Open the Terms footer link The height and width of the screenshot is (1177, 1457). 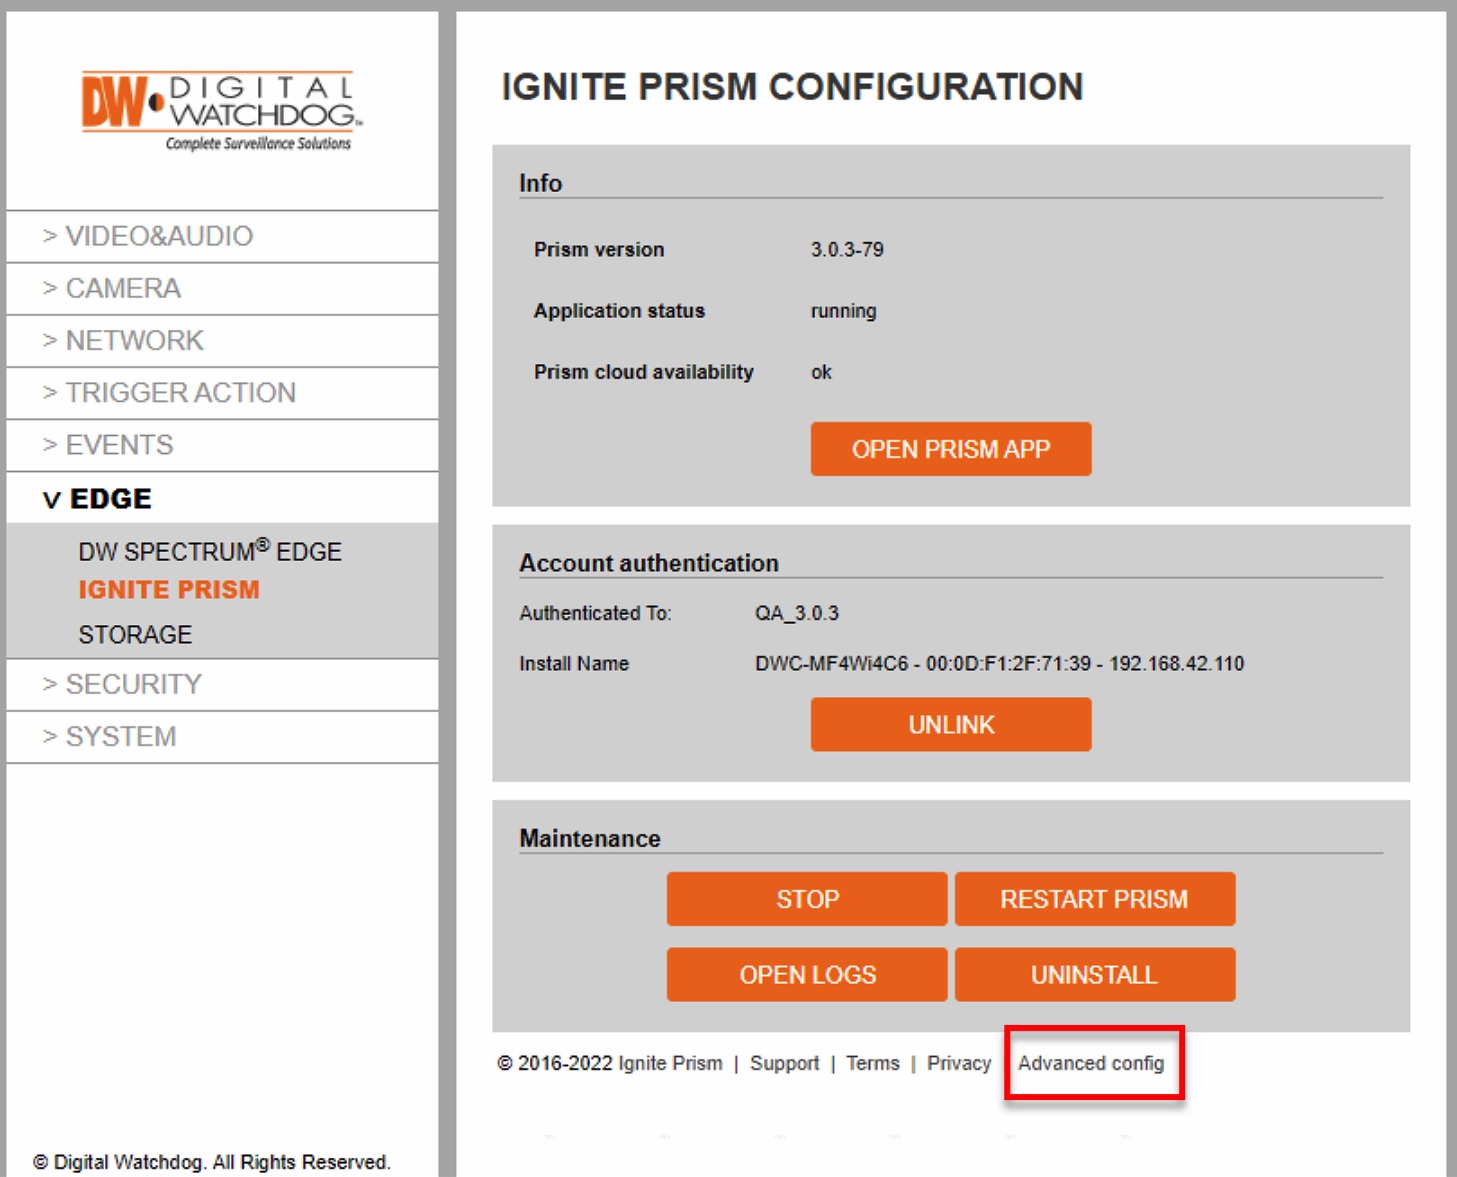point(873,1063)
